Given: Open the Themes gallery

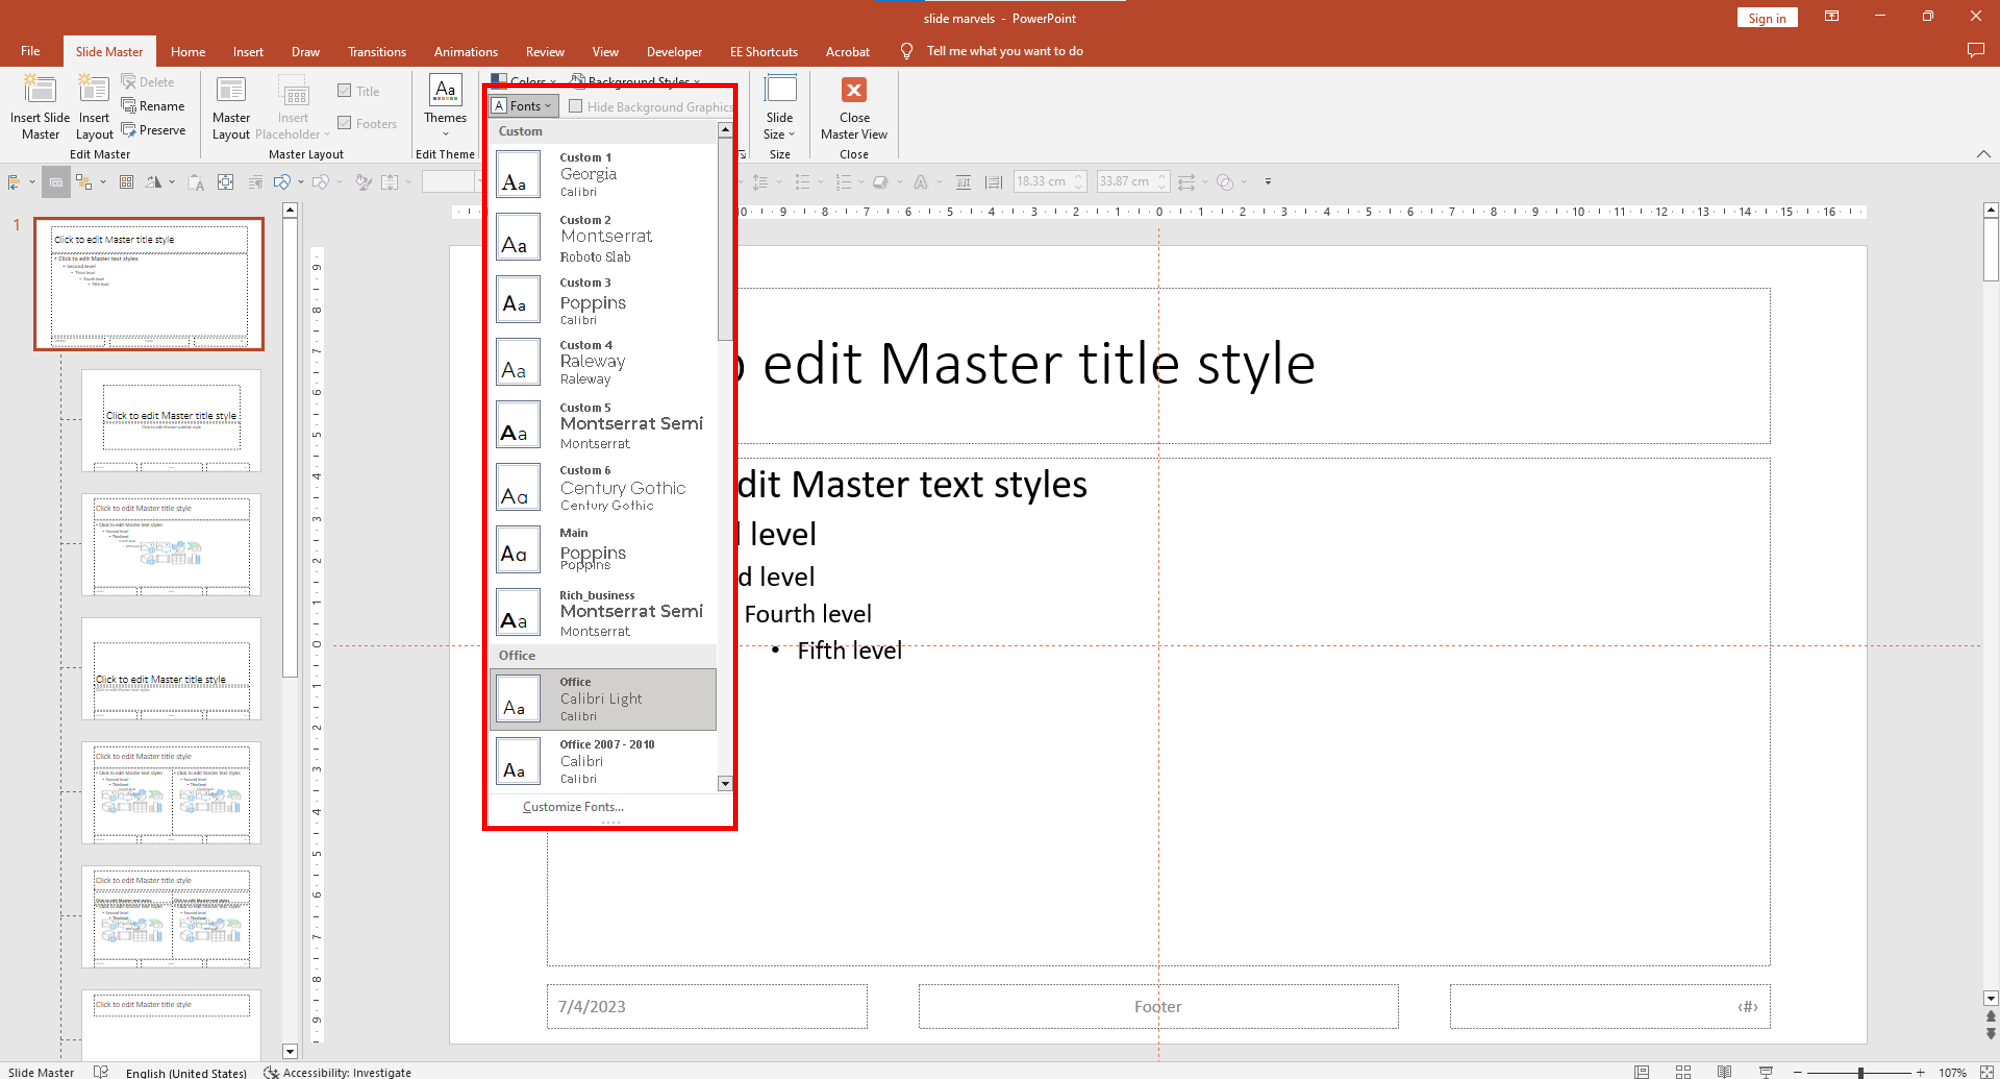Looking at the screenshot, I should click(444, 105).
